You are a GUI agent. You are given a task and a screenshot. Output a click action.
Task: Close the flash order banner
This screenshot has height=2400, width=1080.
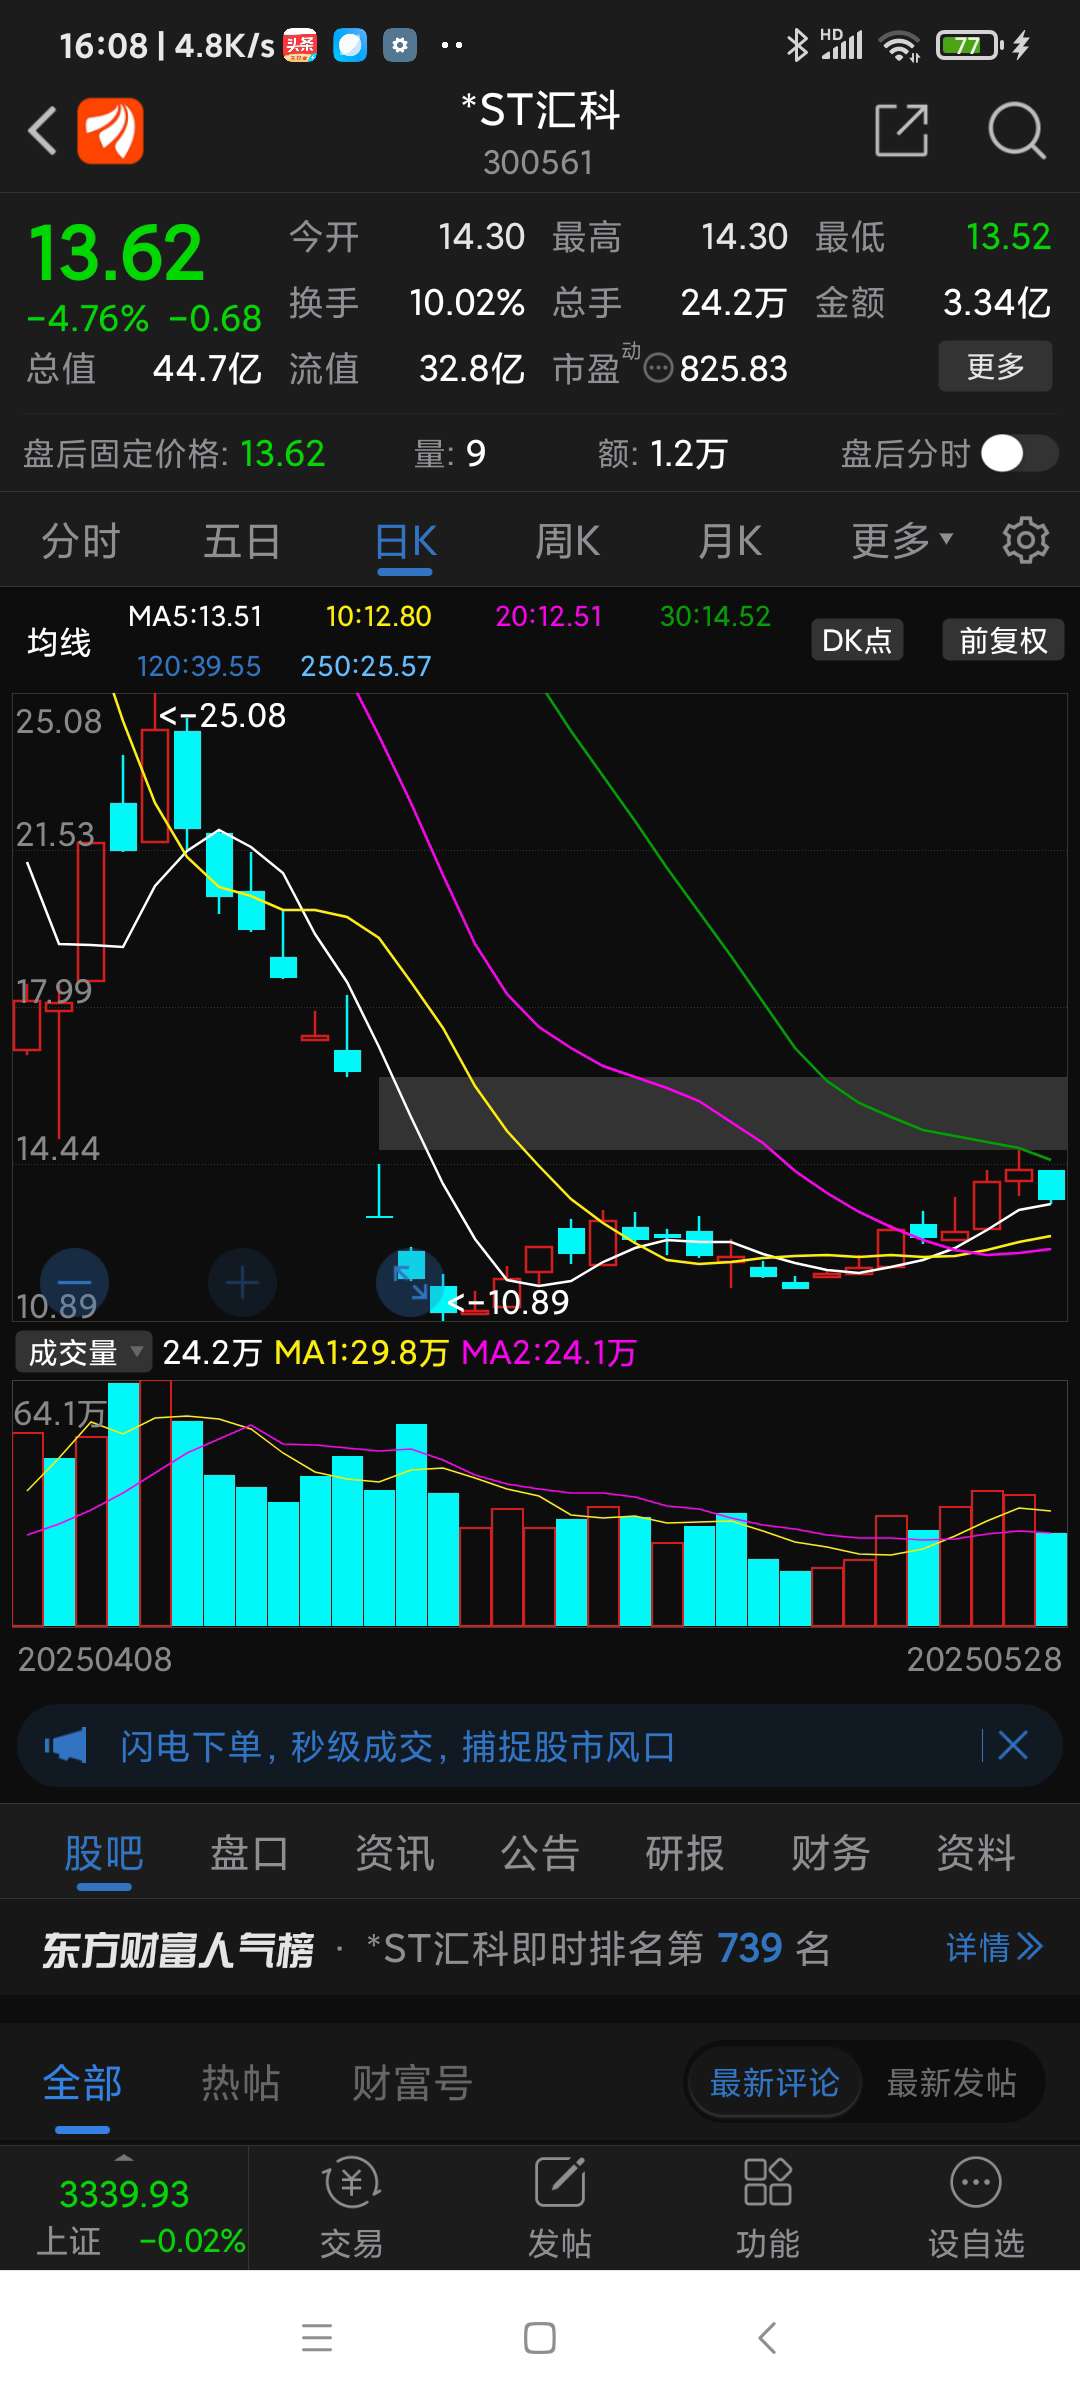pyautogui.click(x=1013, y=1746)
